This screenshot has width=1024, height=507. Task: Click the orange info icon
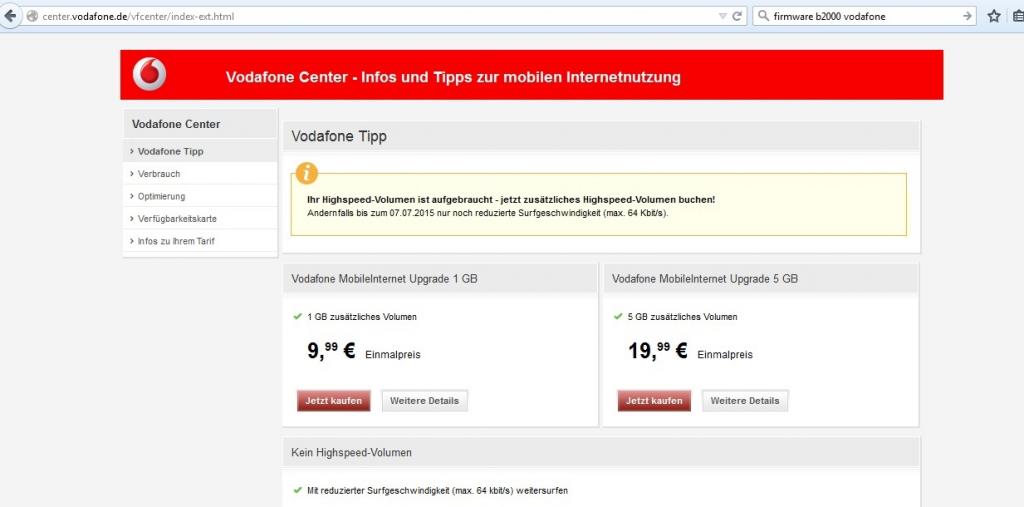point(306,173)
